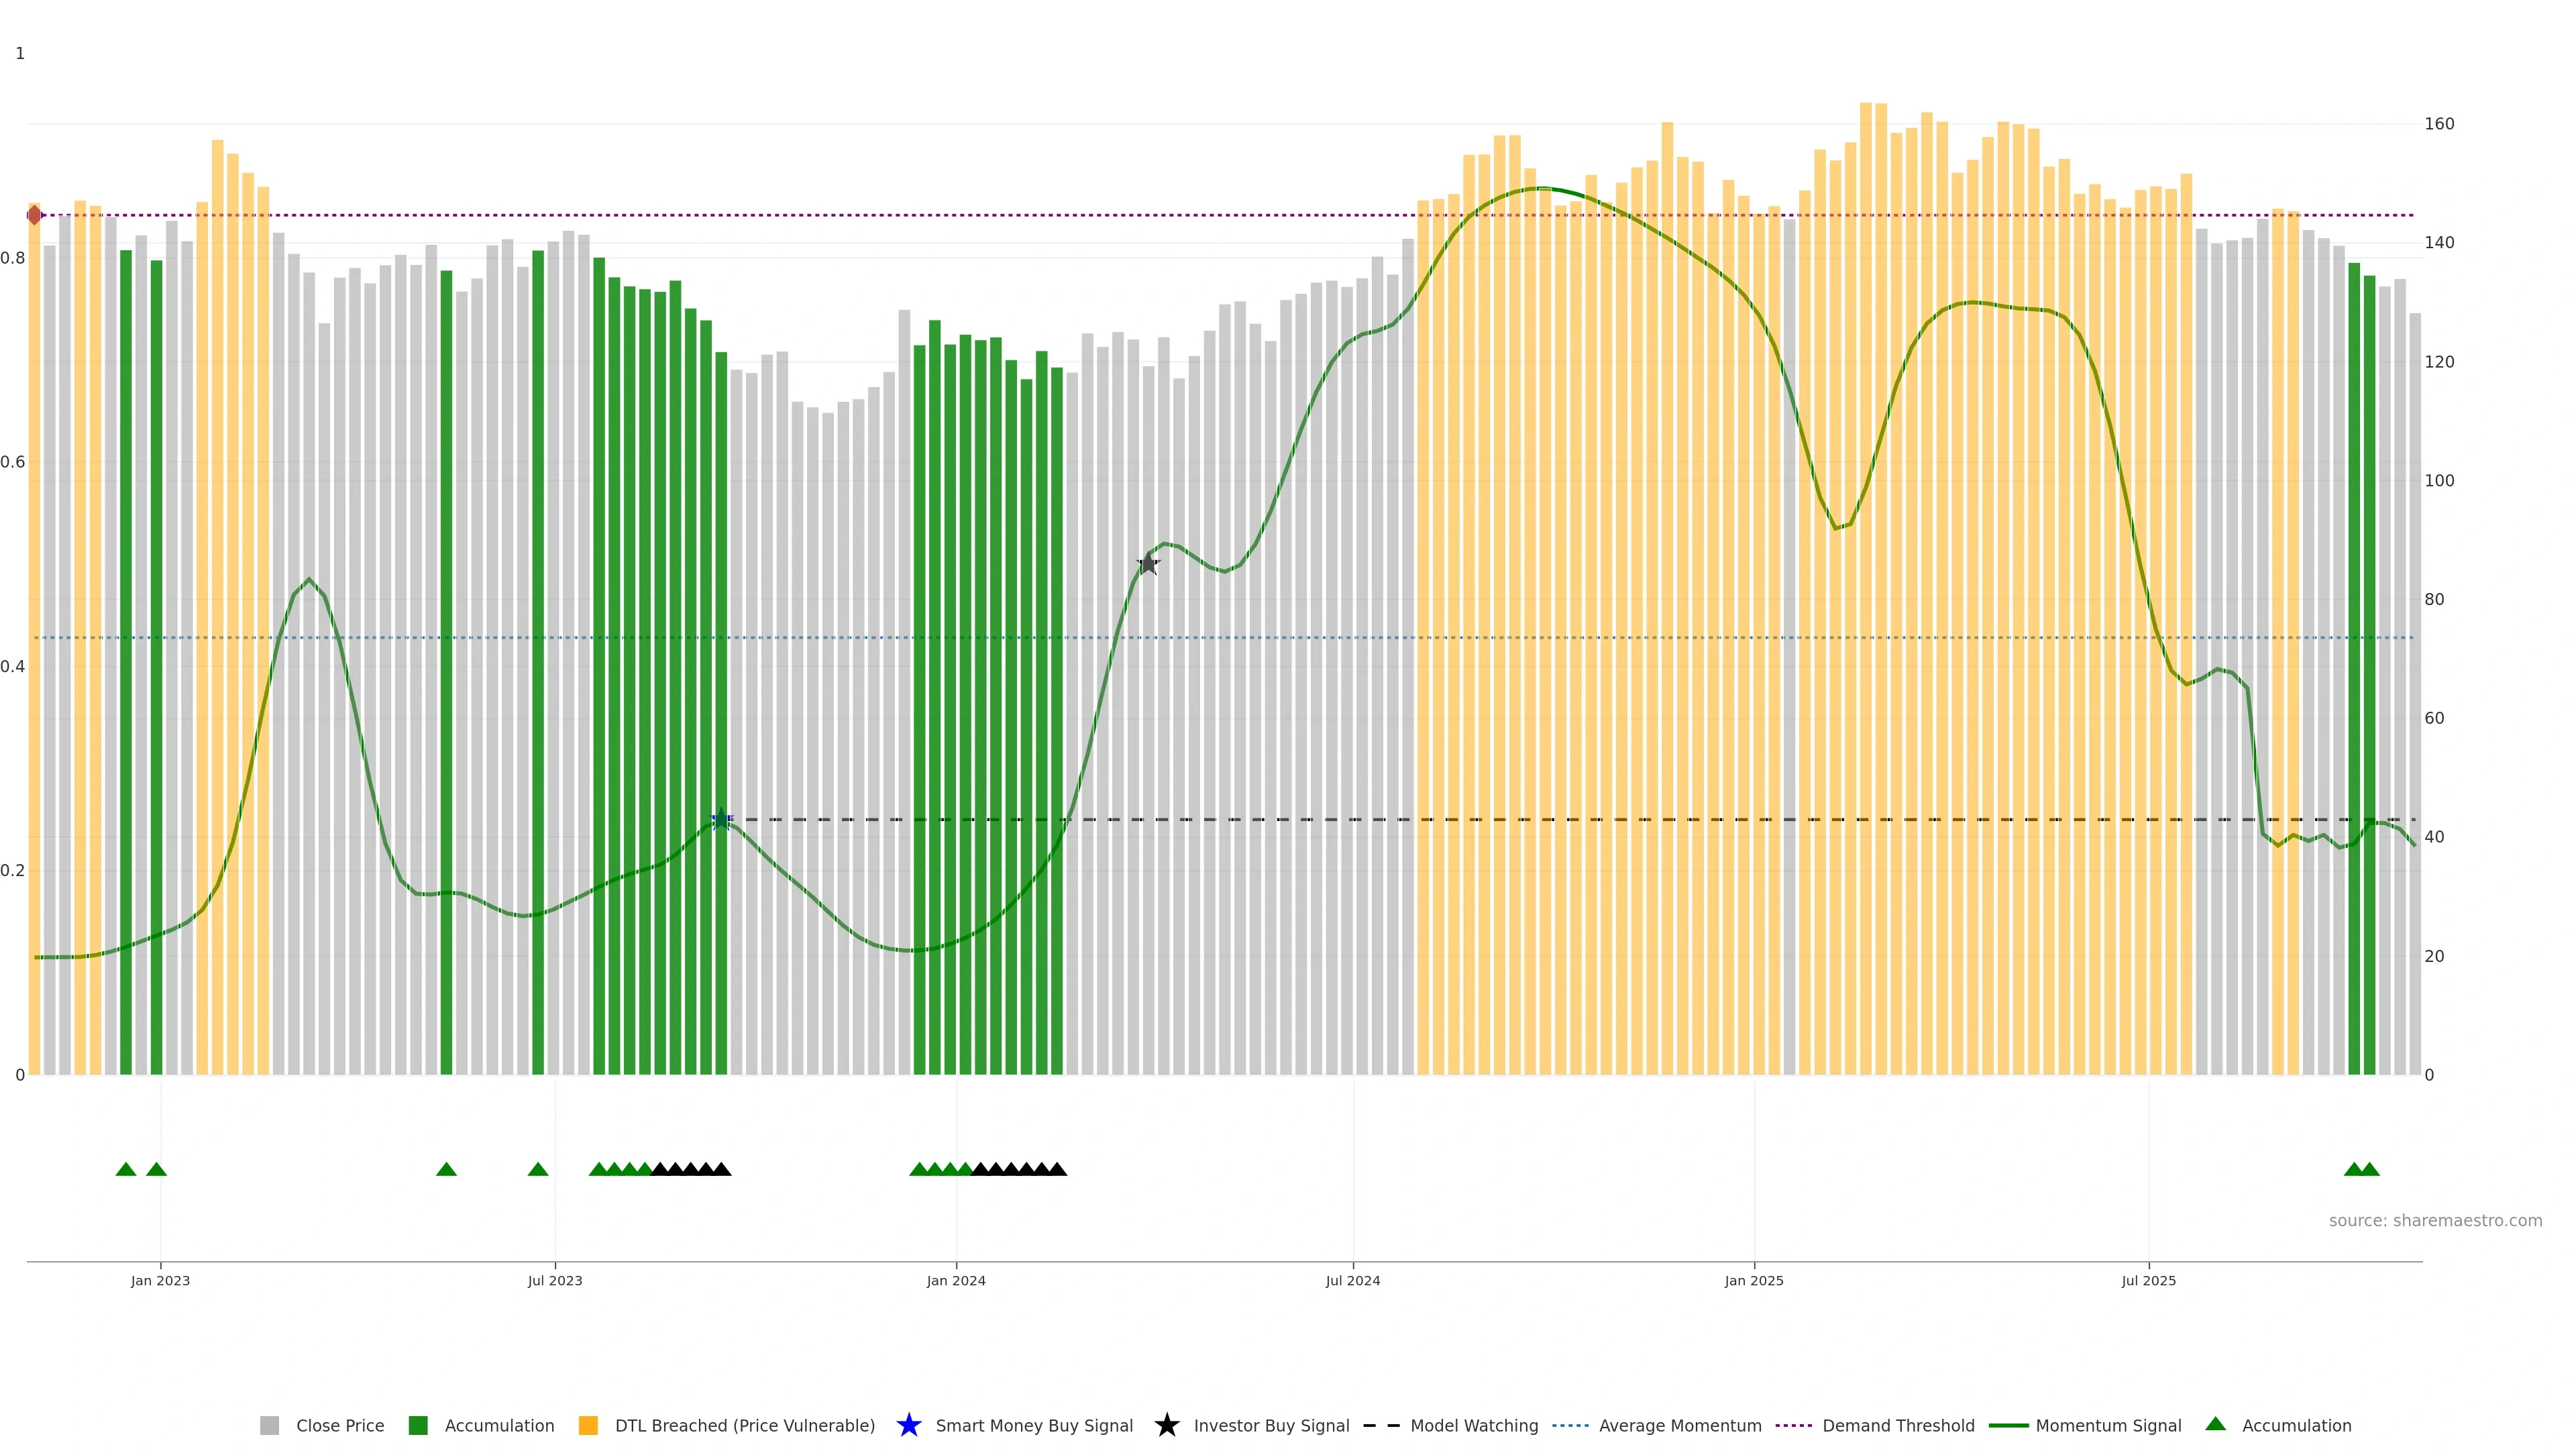
Task: Click the orange DTL Breached color swatch
Action: click(588, 1425)
